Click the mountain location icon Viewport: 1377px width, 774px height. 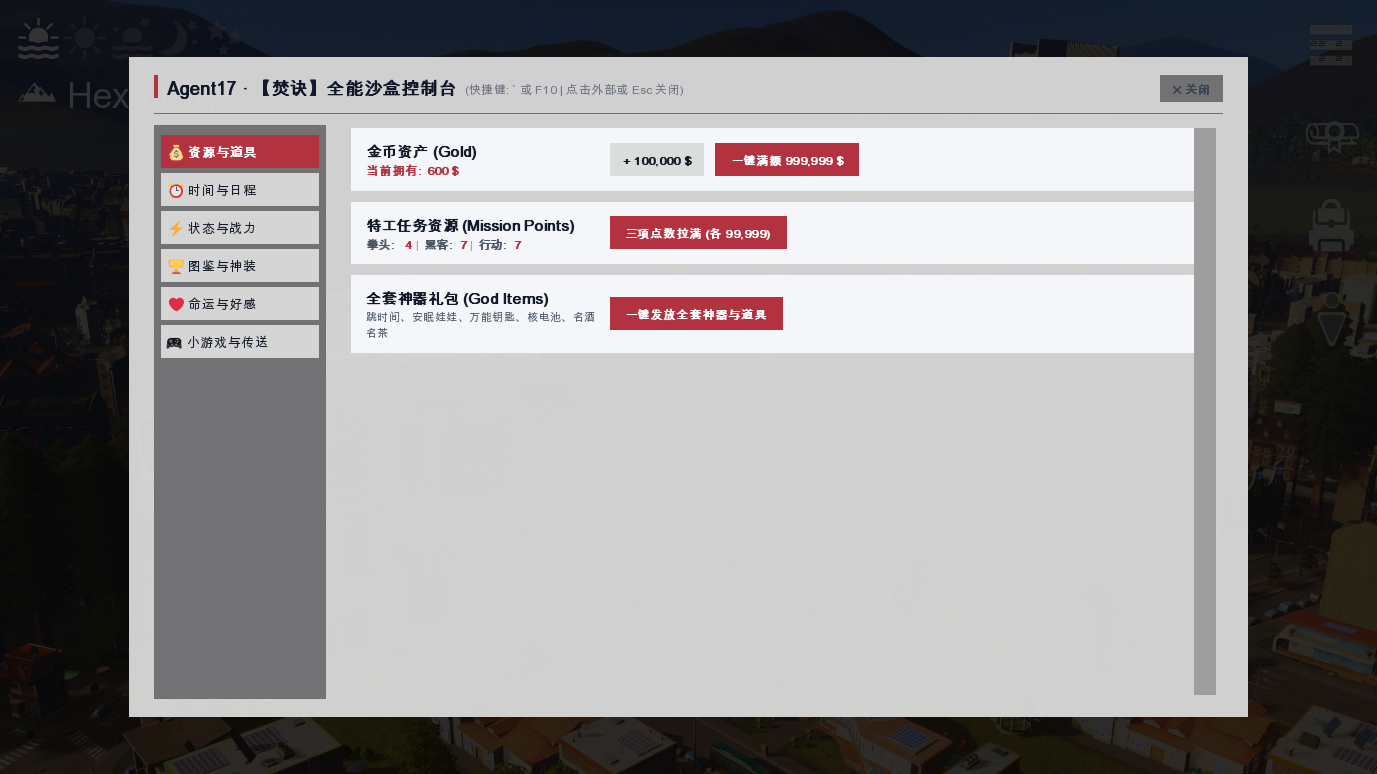pos(37,93)
